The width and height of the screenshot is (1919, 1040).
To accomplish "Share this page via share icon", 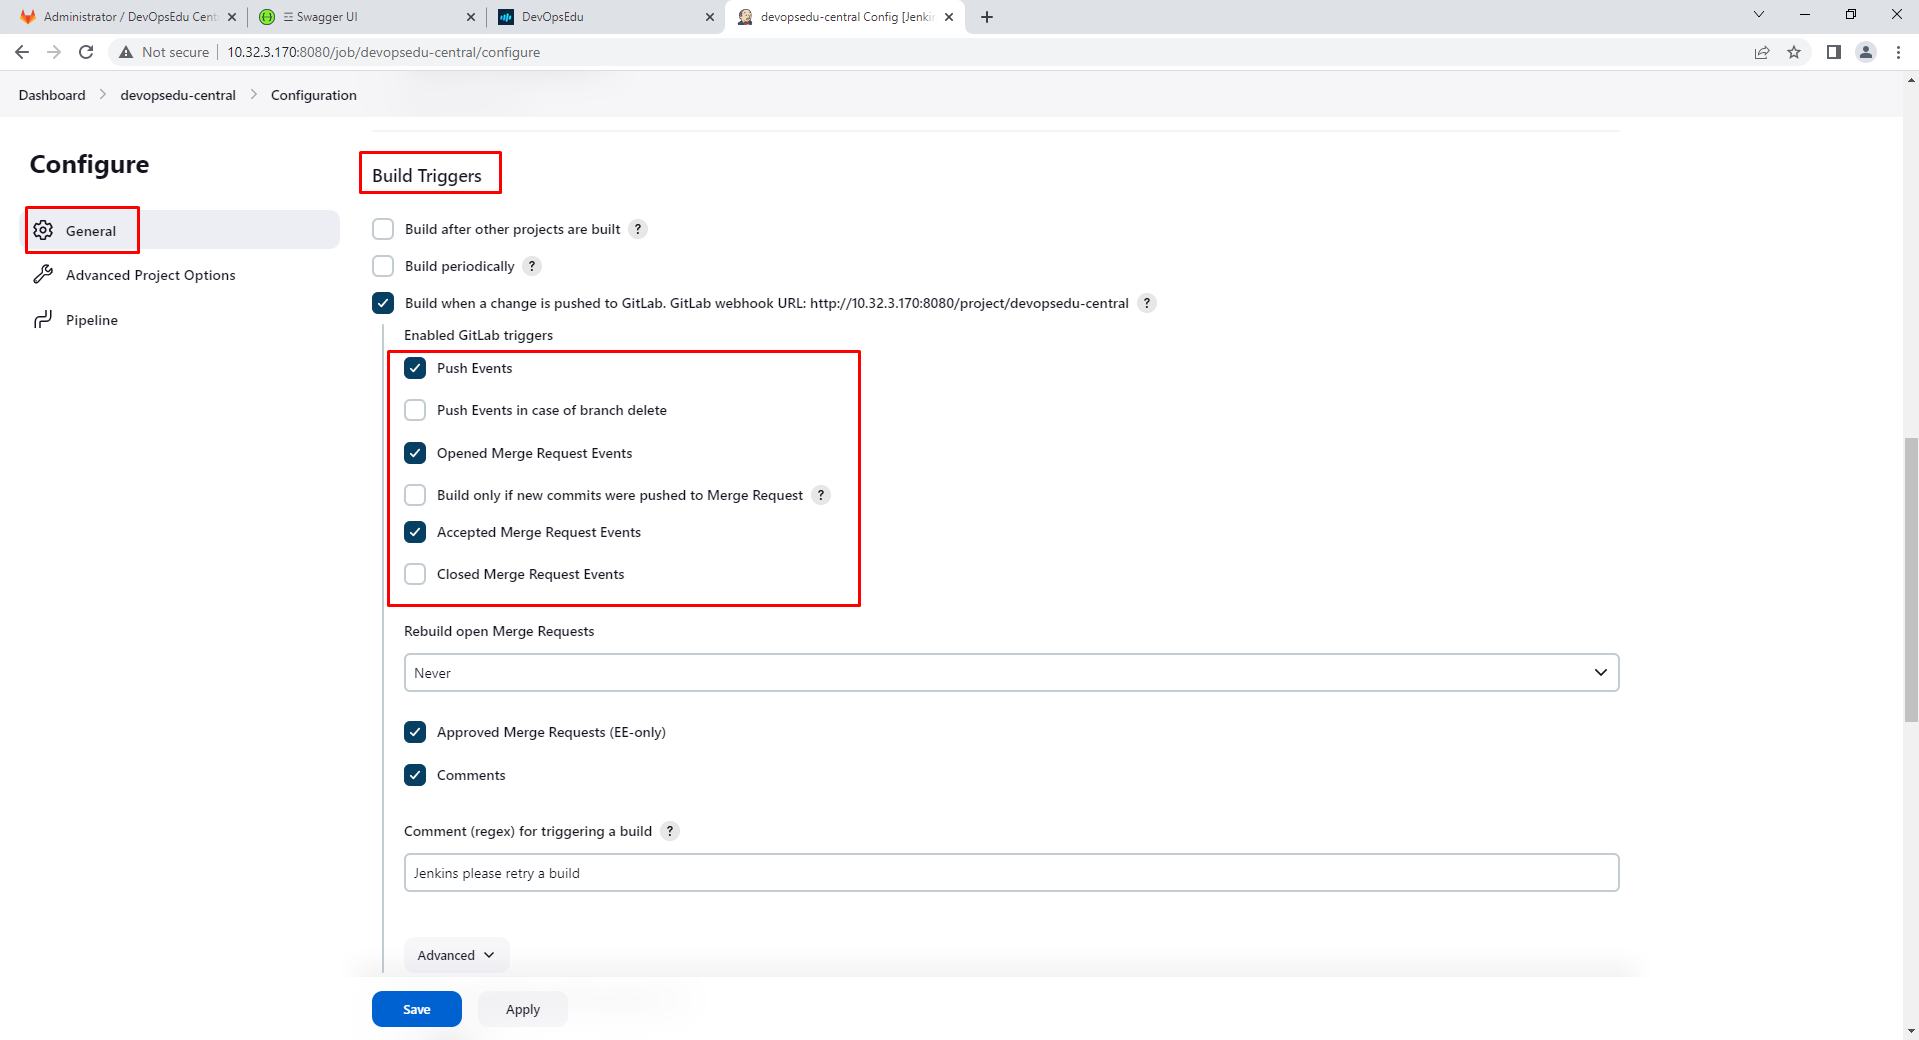I will [1762, 52].
